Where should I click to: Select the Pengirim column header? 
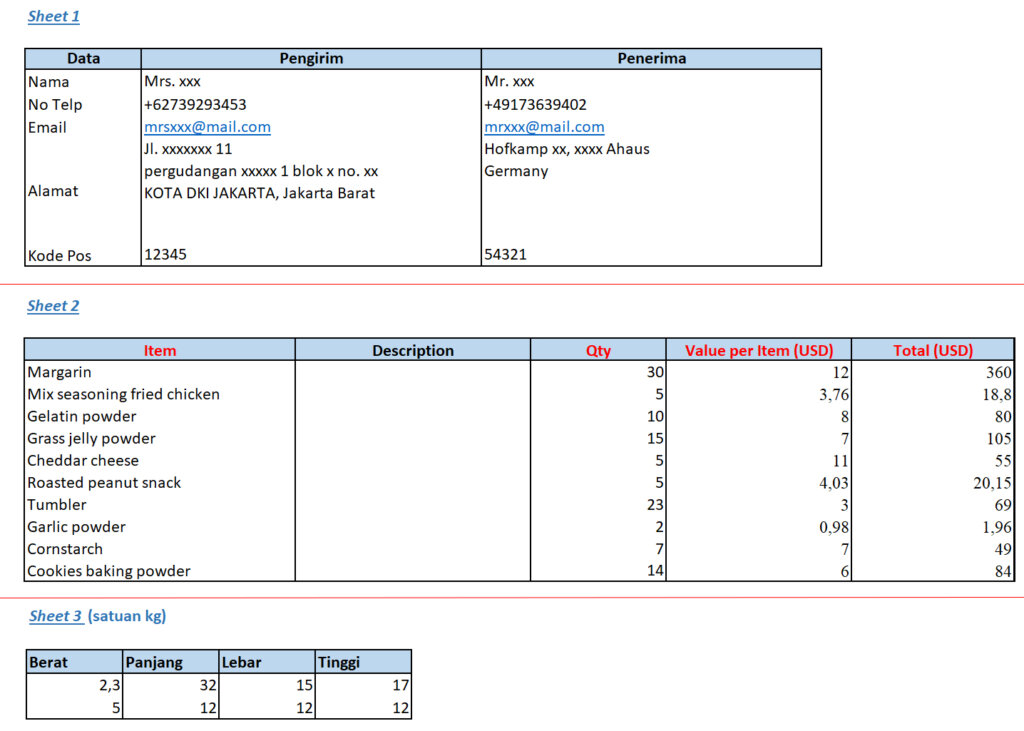pos(311,59)
